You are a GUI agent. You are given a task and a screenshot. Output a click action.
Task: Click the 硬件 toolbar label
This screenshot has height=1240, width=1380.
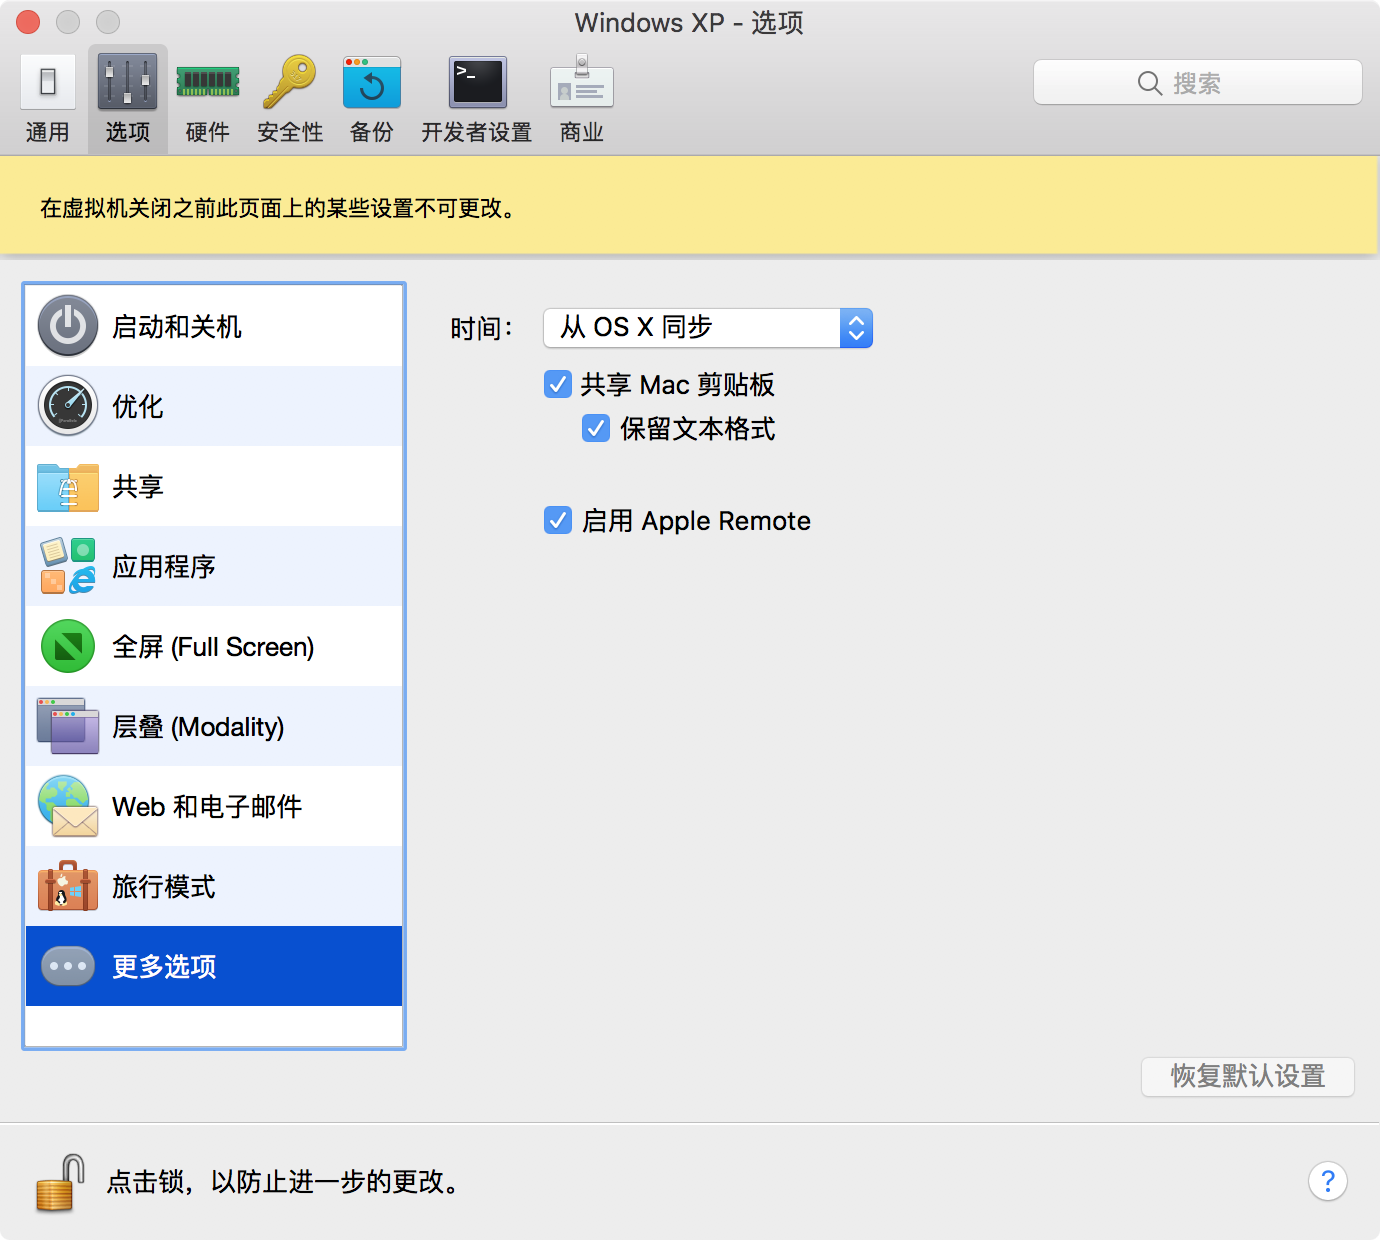(208, 132)
